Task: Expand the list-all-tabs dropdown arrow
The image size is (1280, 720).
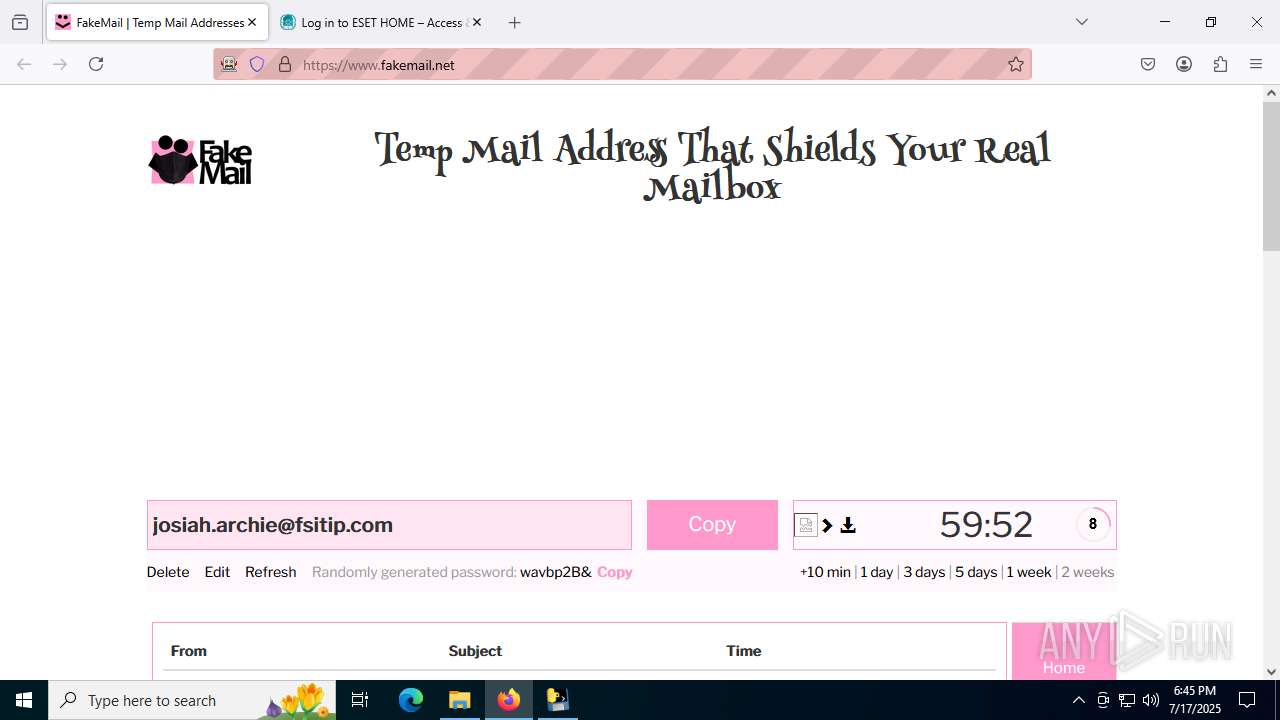Action: (x=1082, y=22)
